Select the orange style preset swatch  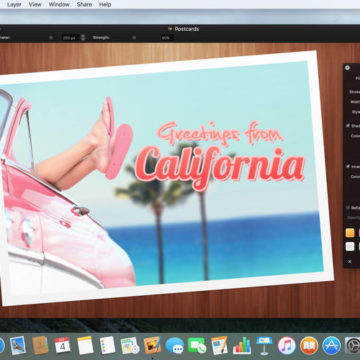pos(350,233)
